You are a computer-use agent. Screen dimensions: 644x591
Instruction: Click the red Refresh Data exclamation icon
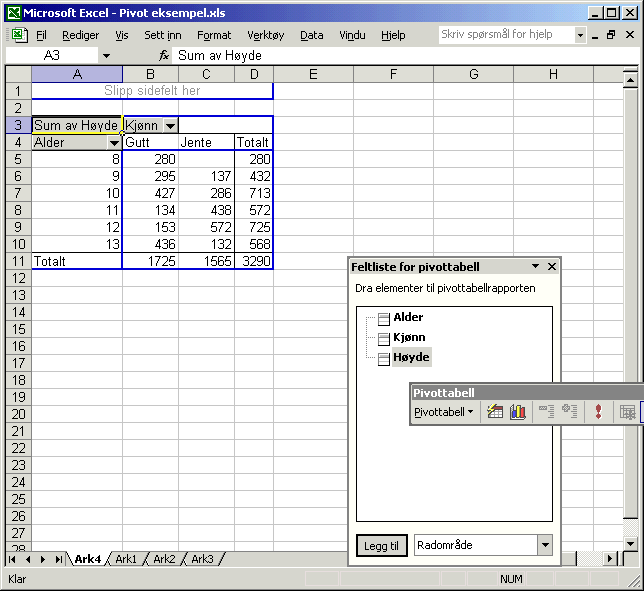tap(598, 412)
